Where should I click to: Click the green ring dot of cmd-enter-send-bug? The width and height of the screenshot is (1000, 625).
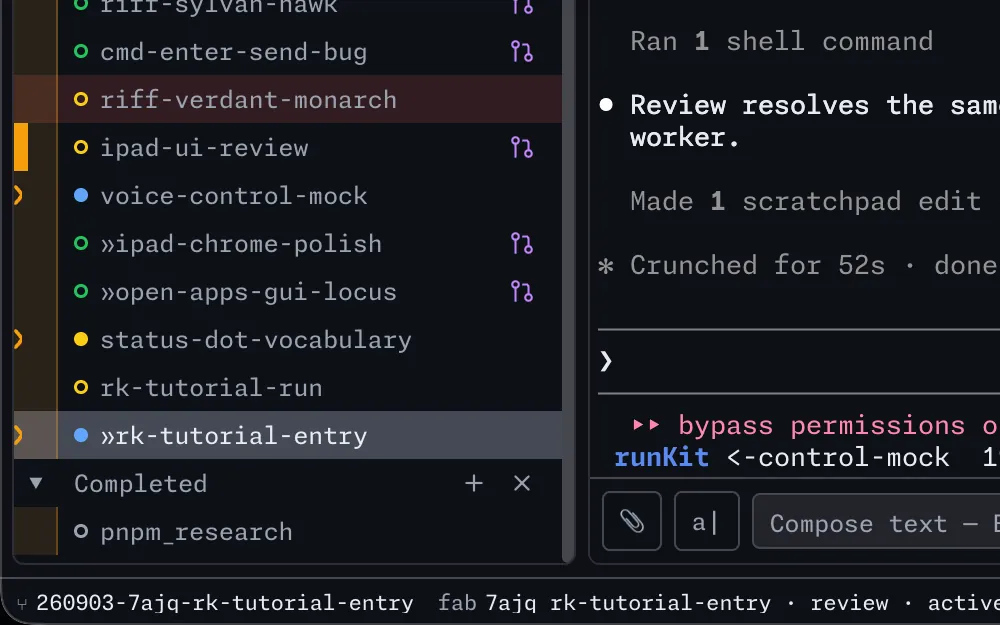point(81,51)
